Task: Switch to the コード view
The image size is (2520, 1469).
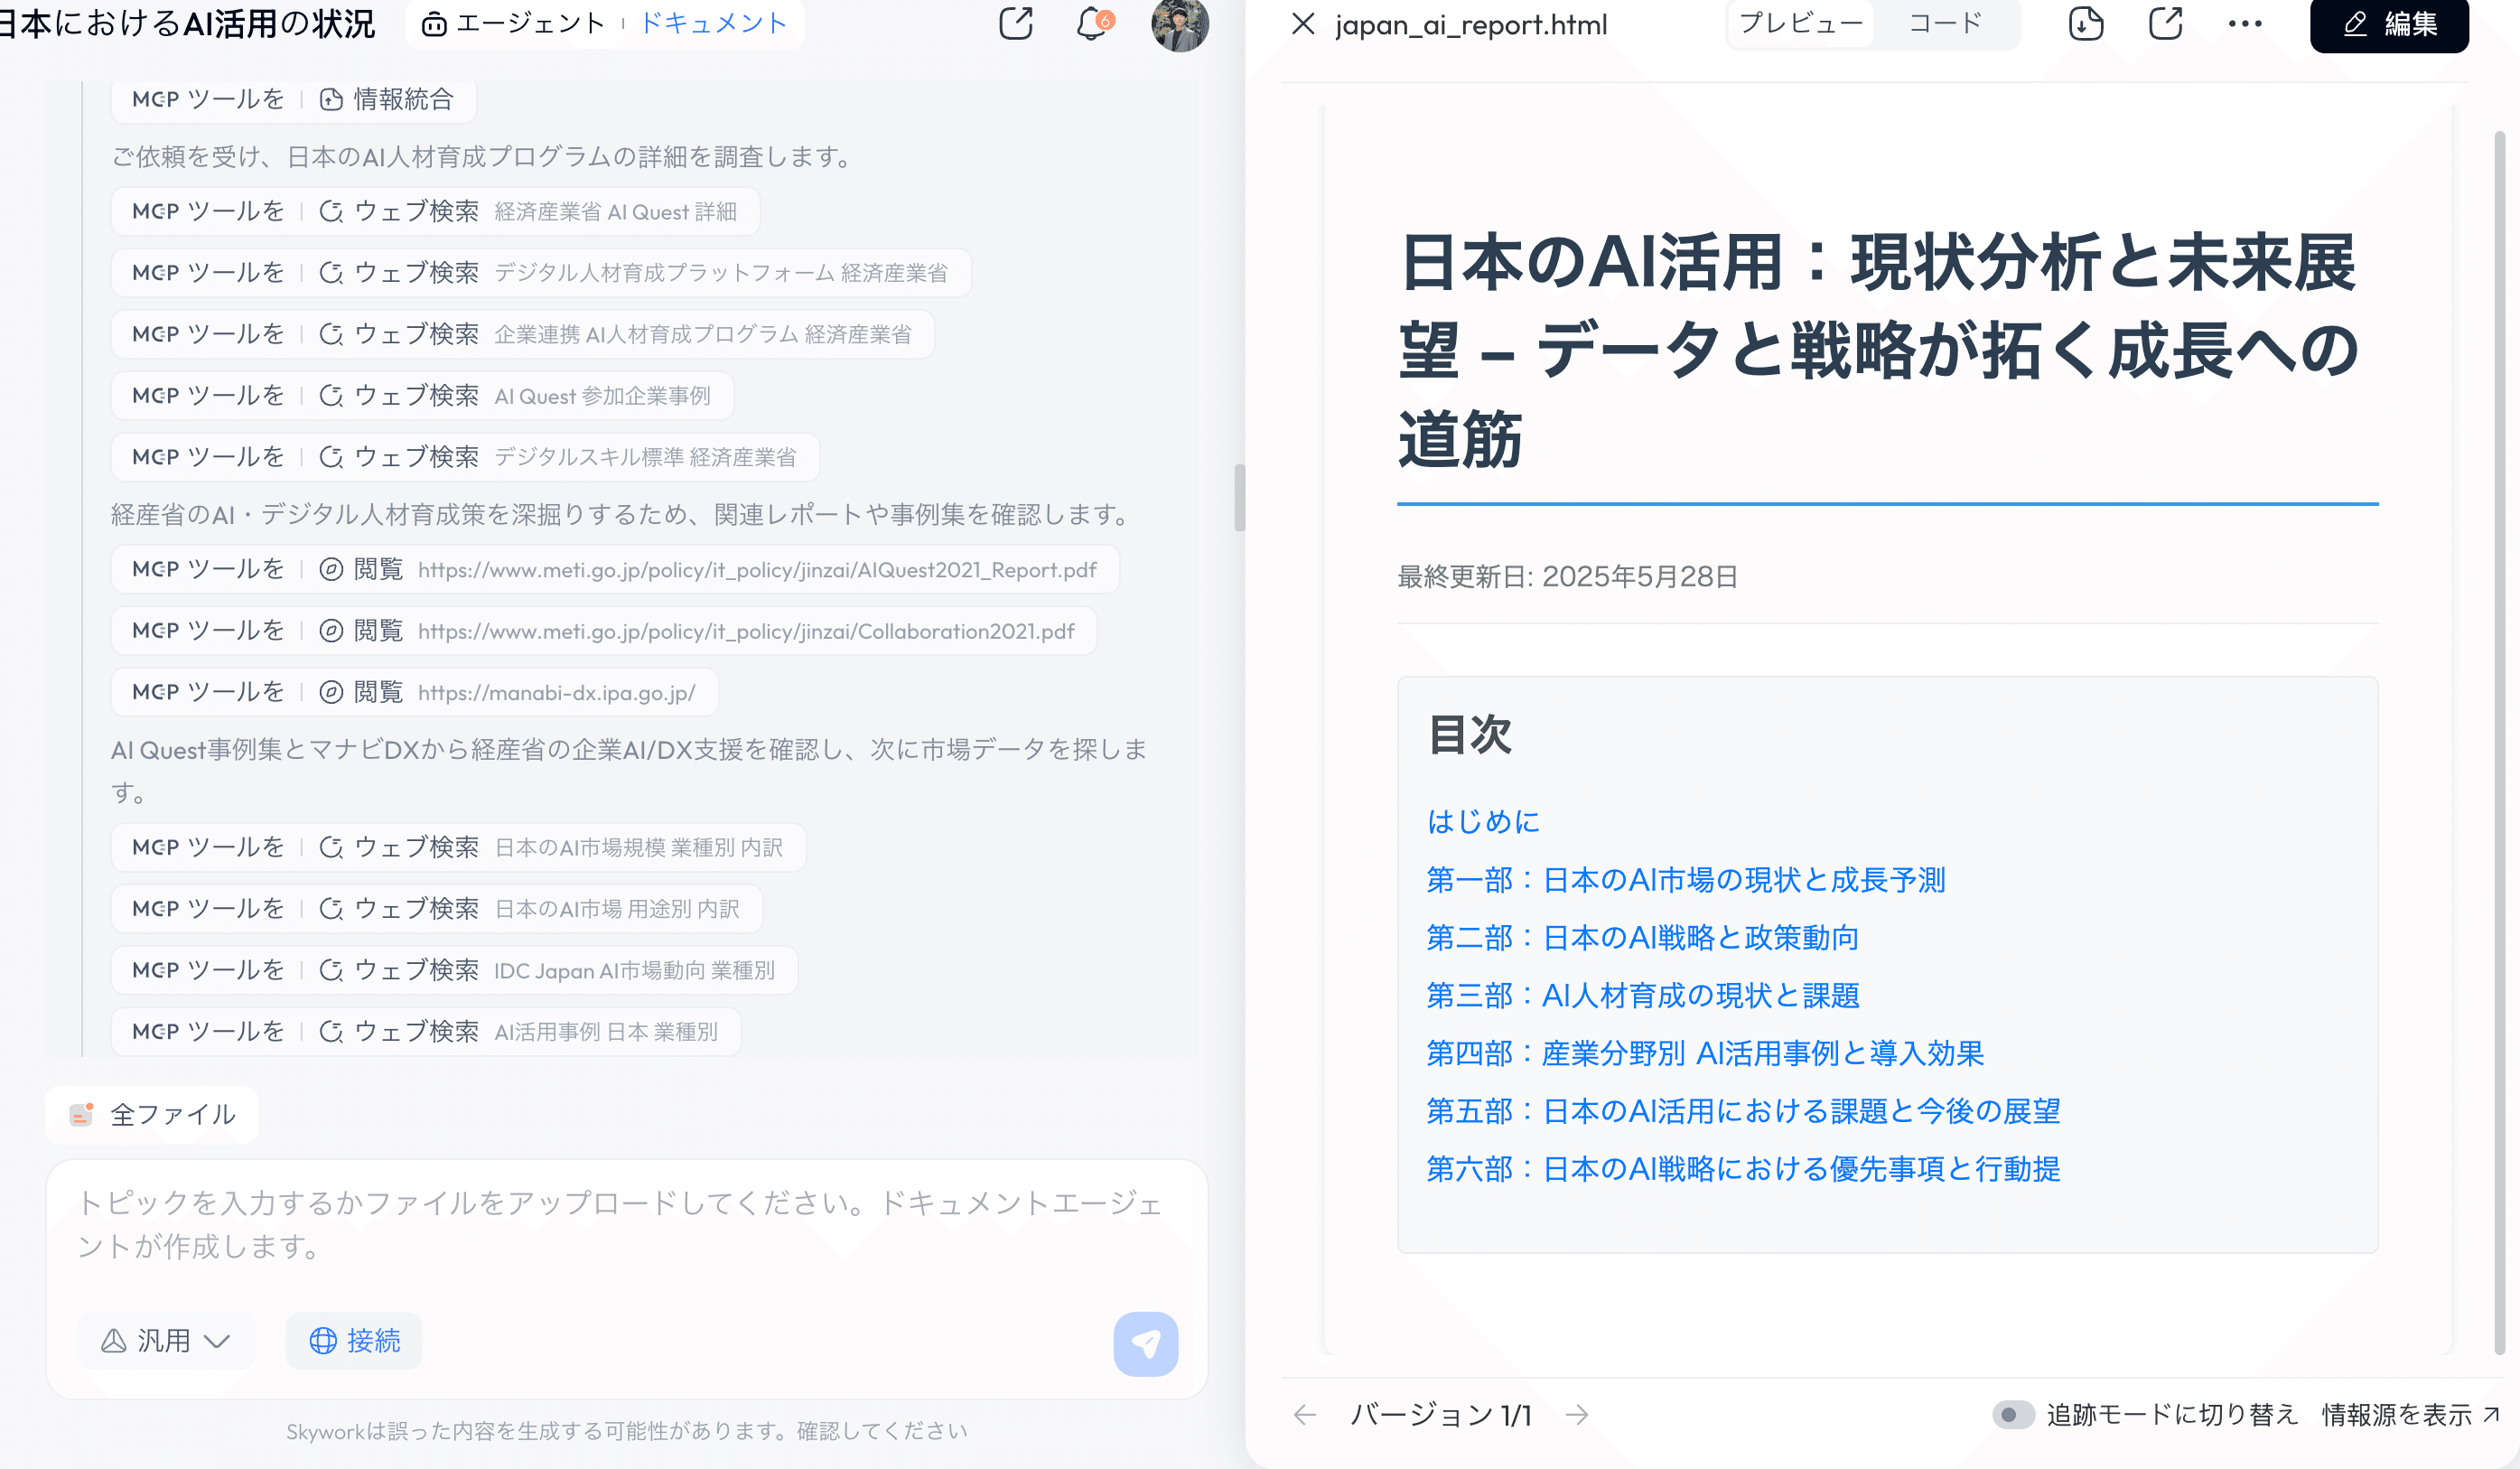Action: click(x=1945, y=23)
